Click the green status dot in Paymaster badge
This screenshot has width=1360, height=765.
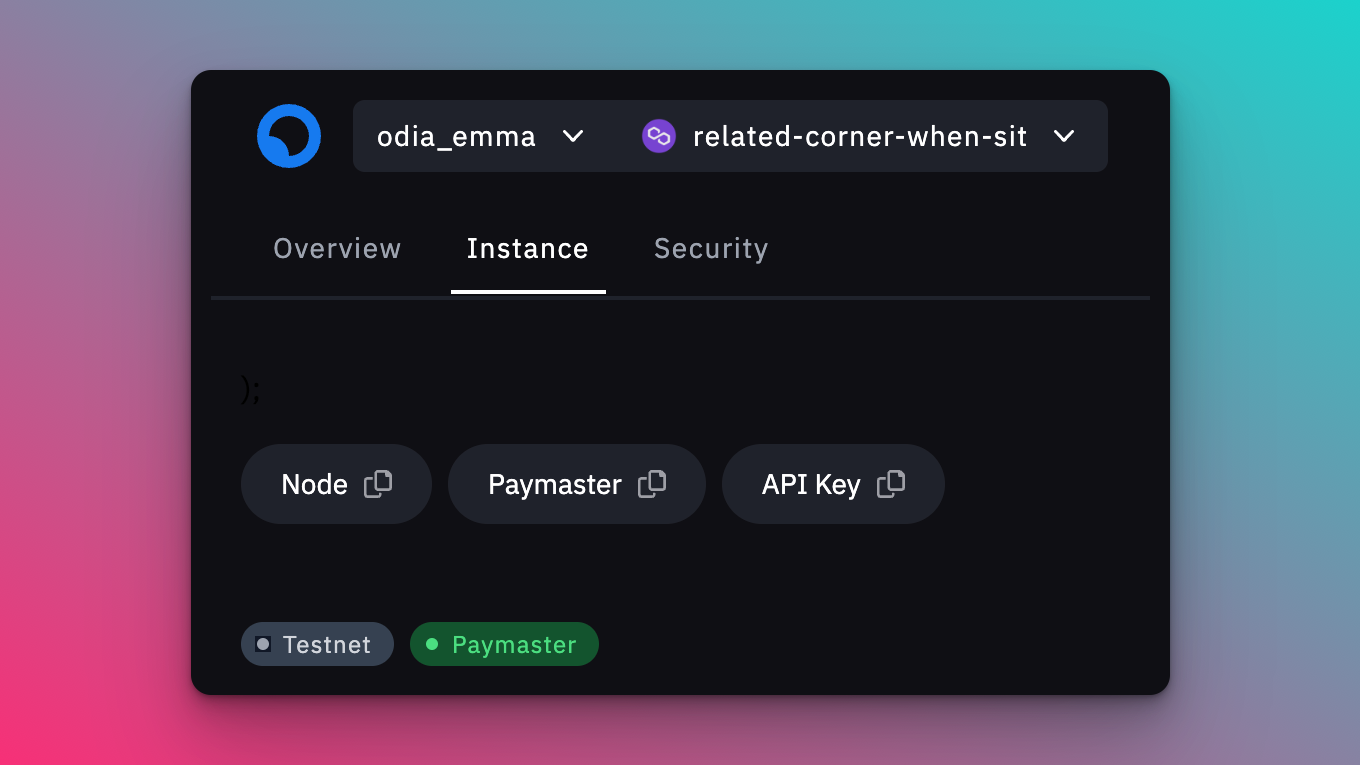click(x=430, y=644)
